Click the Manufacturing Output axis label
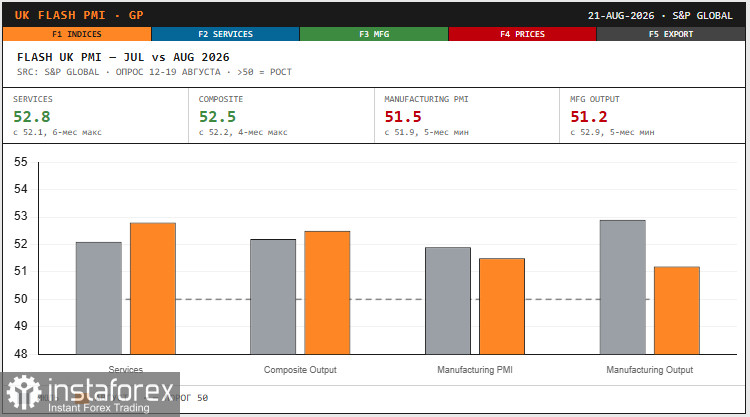 650,370
